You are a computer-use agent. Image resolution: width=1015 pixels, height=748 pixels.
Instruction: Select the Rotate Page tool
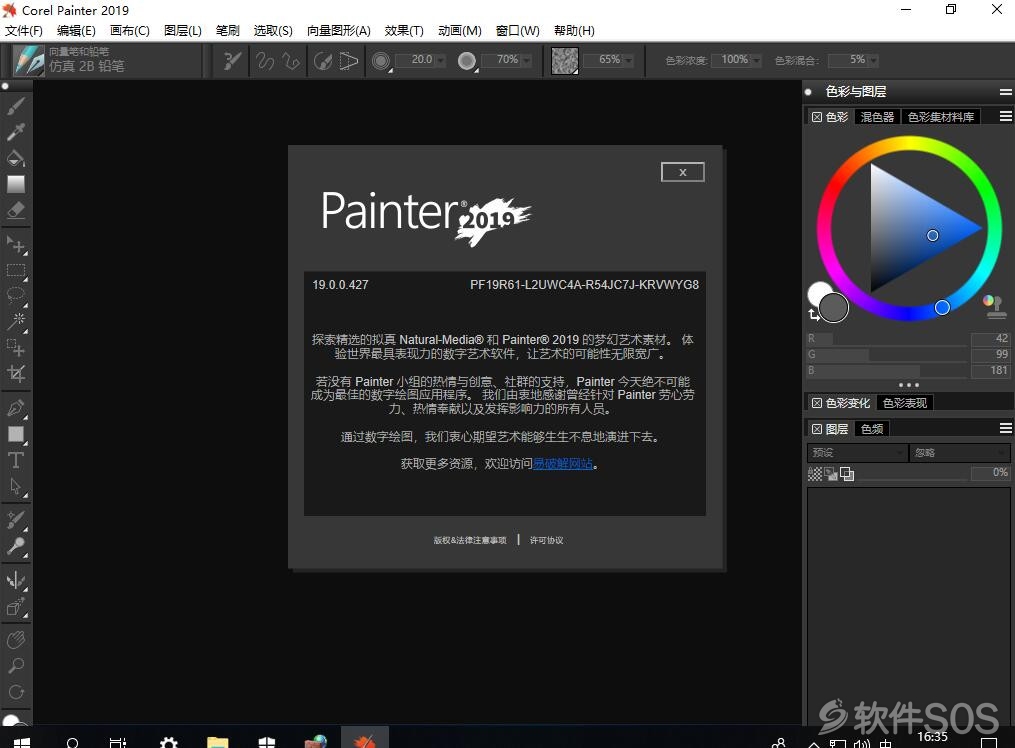(x=16, y=692)
